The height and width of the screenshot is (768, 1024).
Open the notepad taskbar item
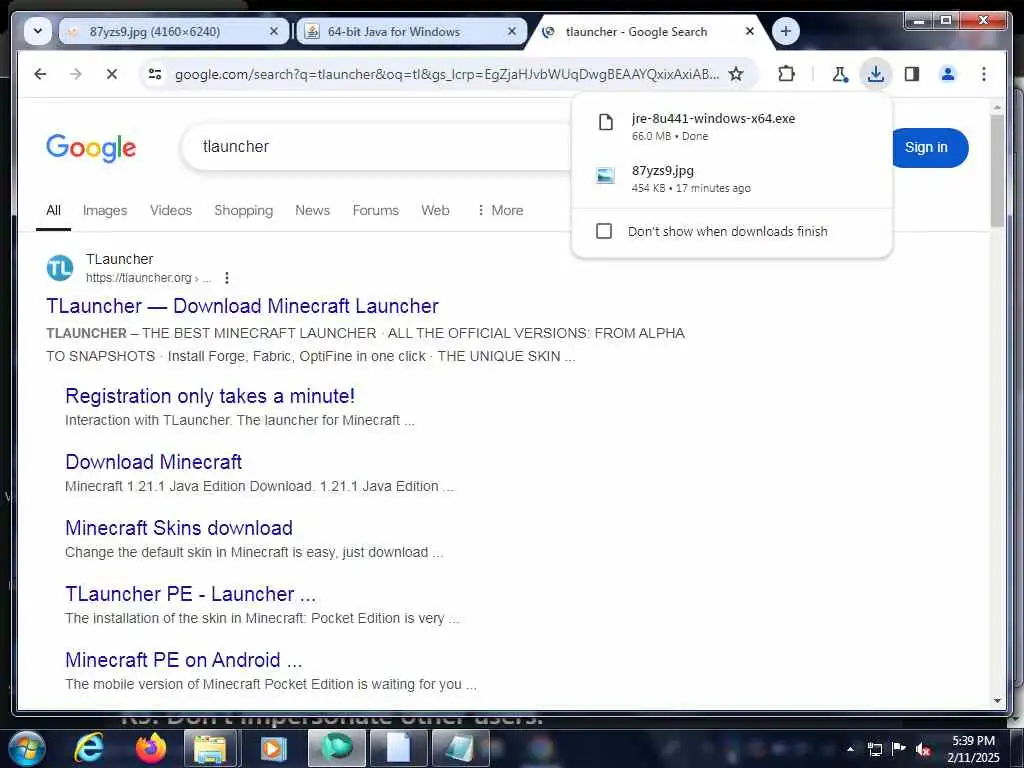point(460,748)
